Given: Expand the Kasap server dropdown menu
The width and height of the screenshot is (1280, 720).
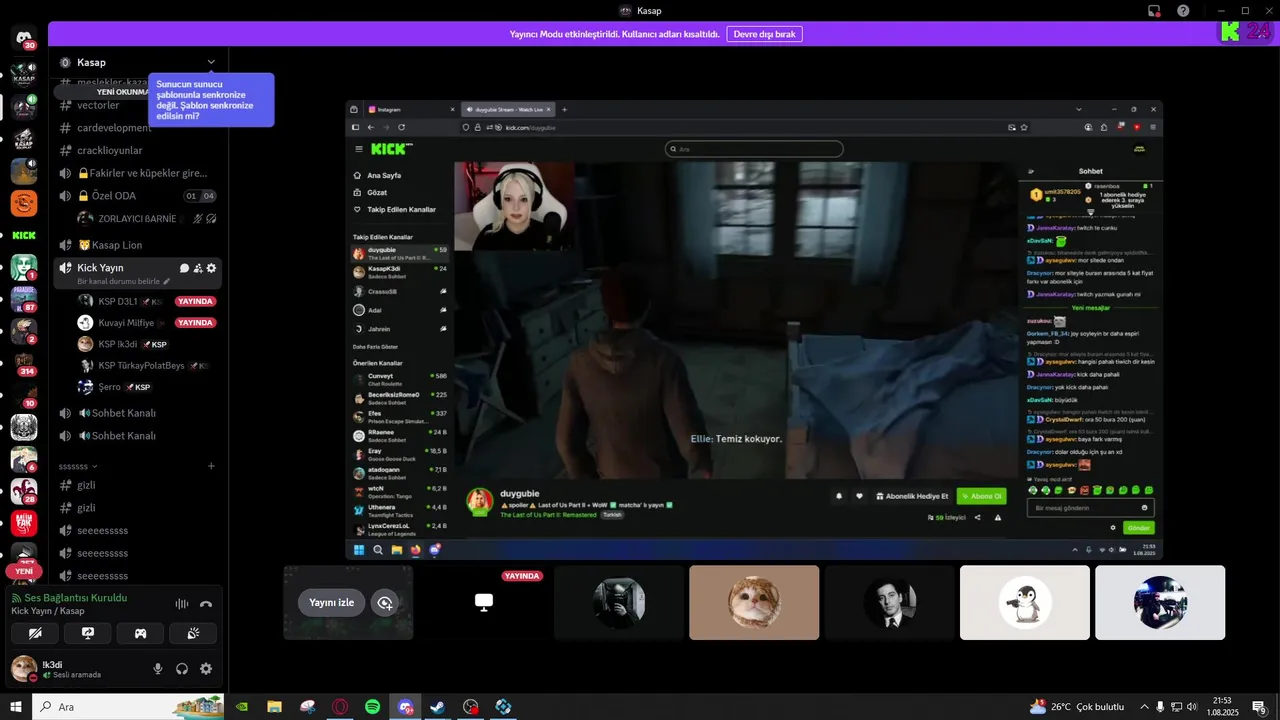Looking at the screenshot, I should pyautogui.click(x=211, y=62).
